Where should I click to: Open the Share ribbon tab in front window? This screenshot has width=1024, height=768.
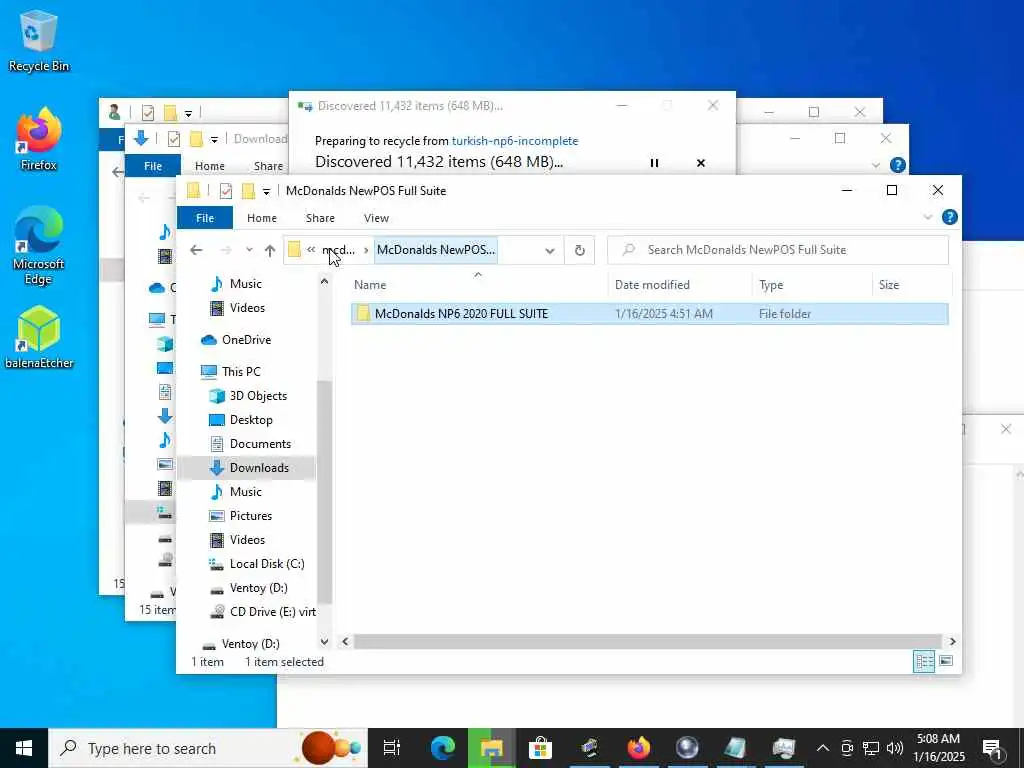[320, 218]
